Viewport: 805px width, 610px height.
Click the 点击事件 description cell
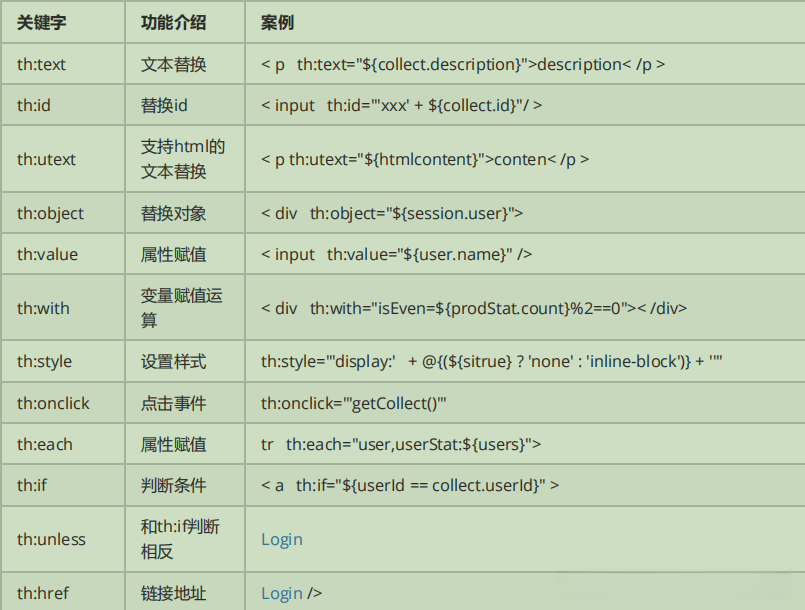tap(174, 403)
